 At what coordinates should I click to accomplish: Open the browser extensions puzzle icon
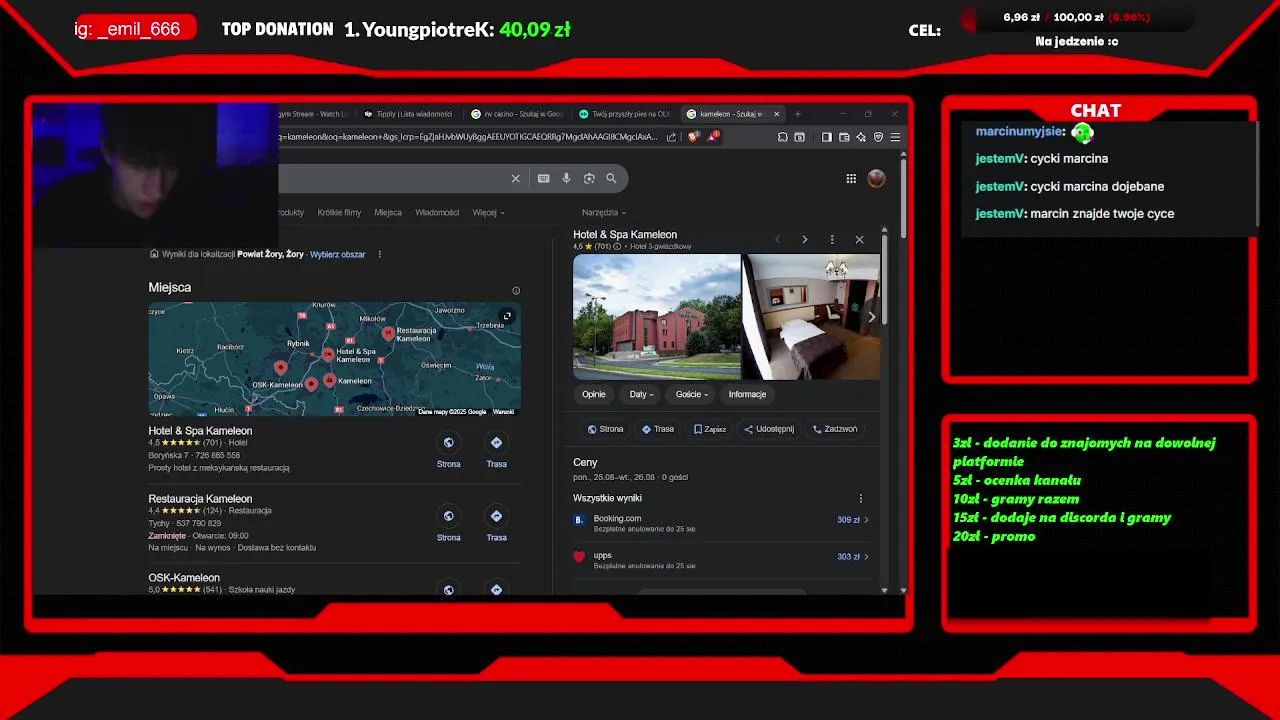(782, 137)
